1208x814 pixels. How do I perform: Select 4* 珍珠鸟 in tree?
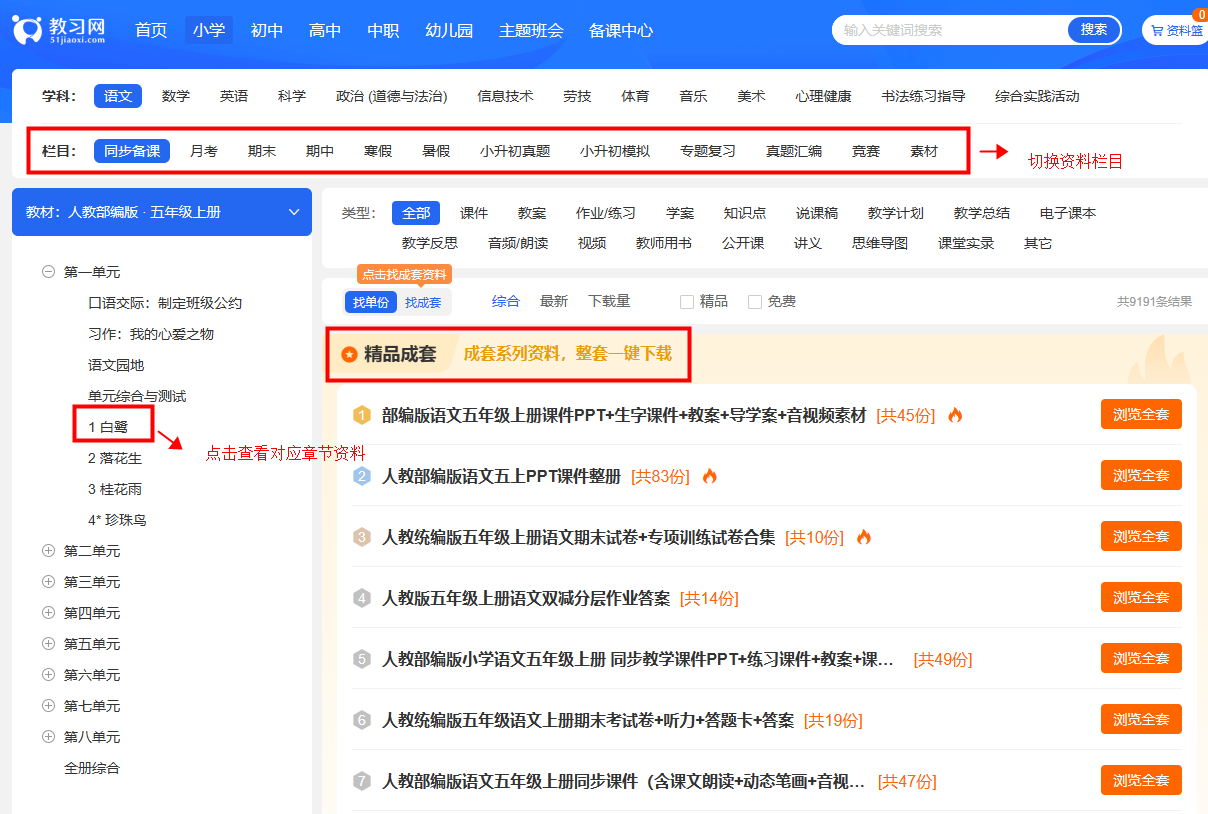click(x=118, y=520)
